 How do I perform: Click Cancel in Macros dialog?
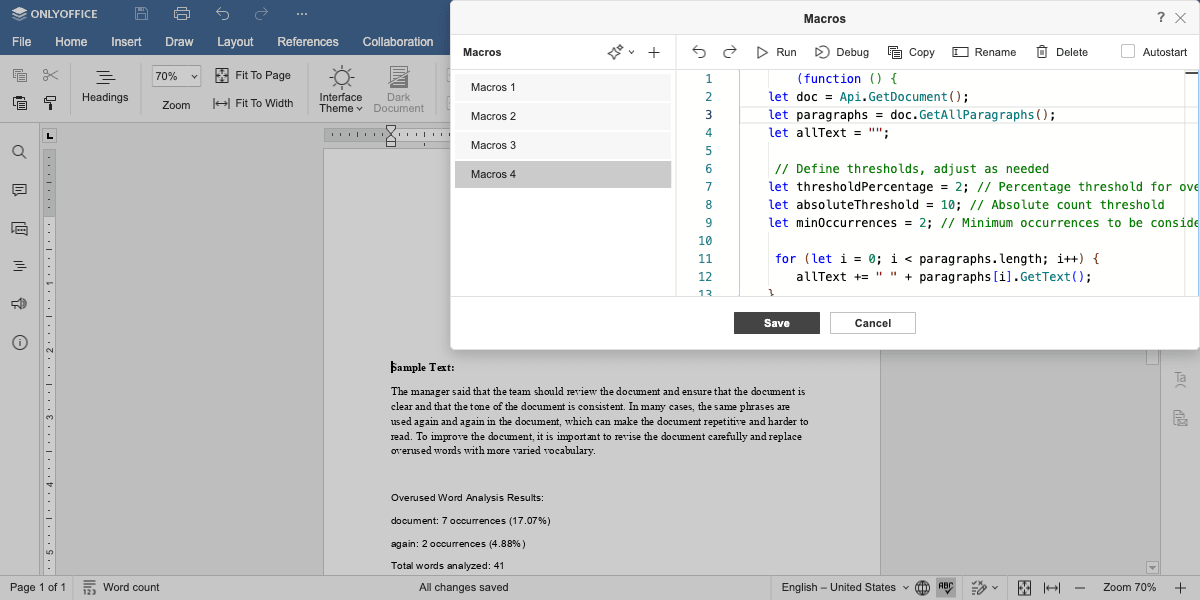(873, 323)
